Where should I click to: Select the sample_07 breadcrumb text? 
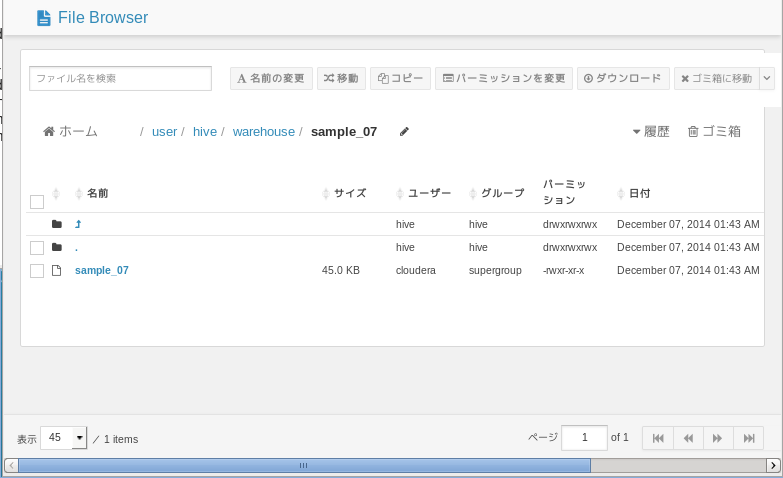pos(344,132)
